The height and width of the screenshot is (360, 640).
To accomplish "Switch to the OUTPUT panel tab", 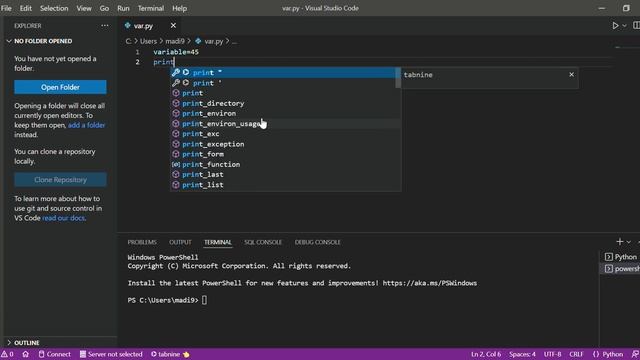I will pyautogui.click(x=180, y=242).
